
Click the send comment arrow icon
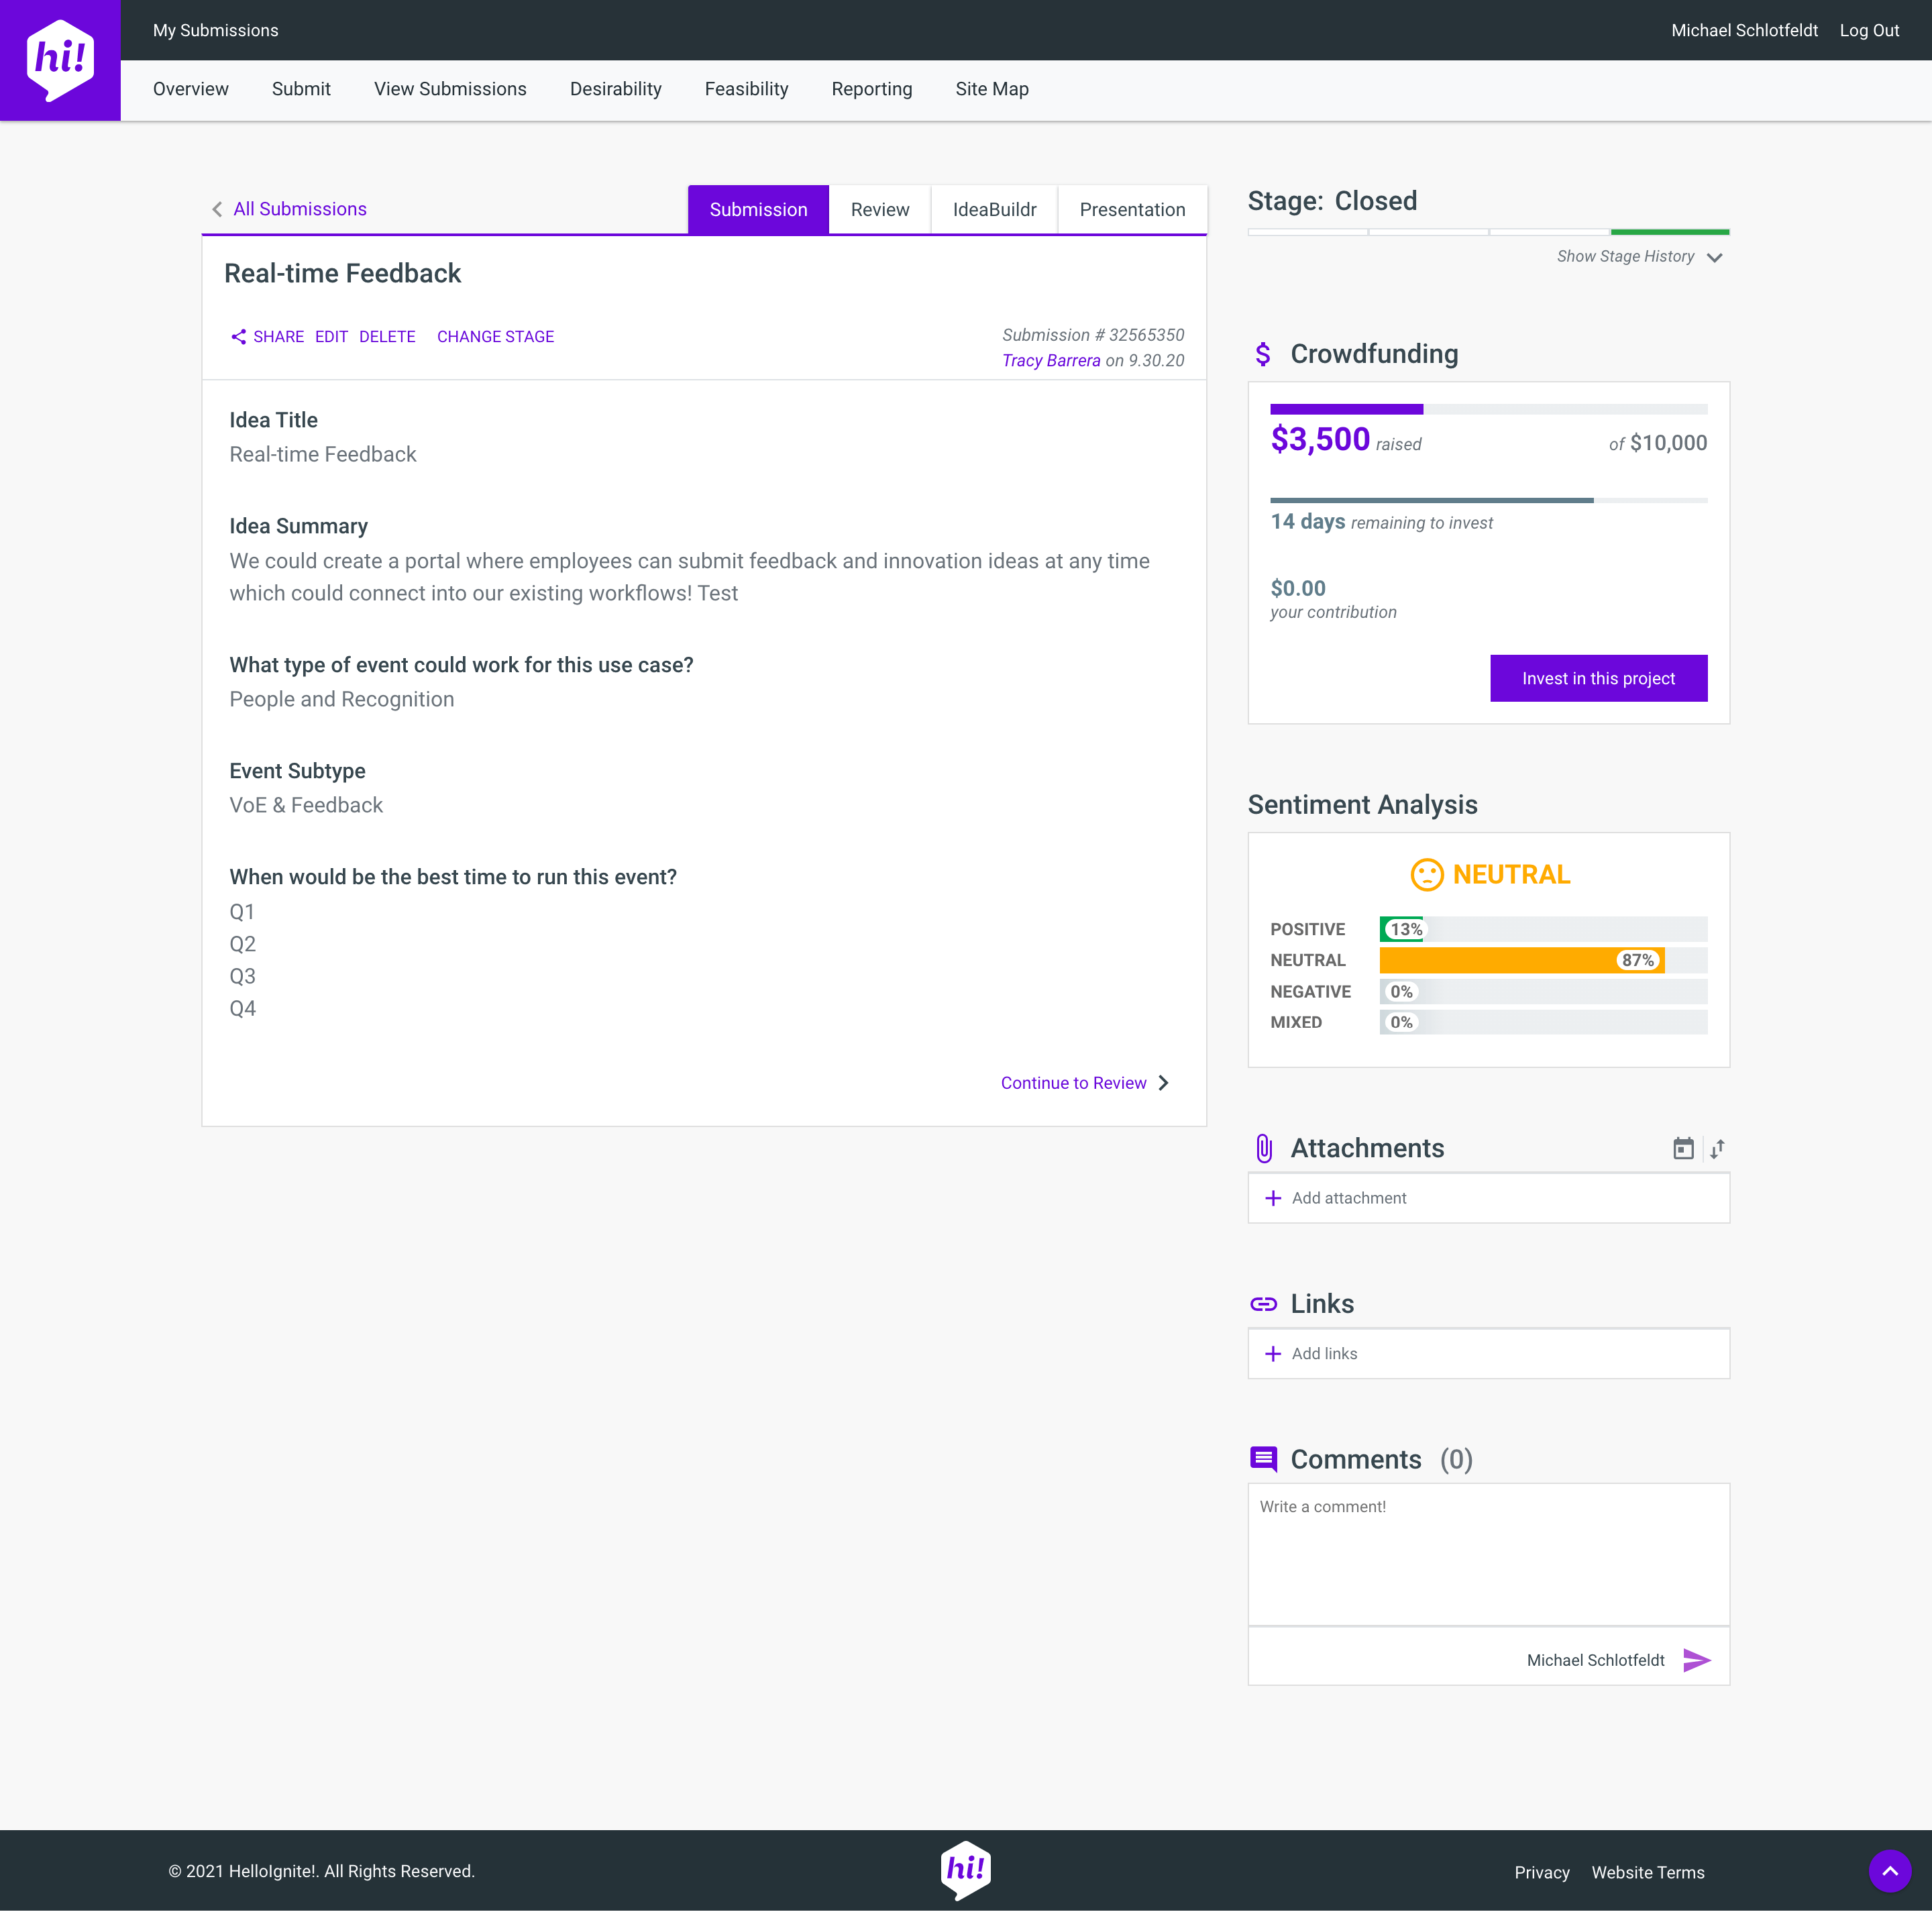coord(1696,1660)
